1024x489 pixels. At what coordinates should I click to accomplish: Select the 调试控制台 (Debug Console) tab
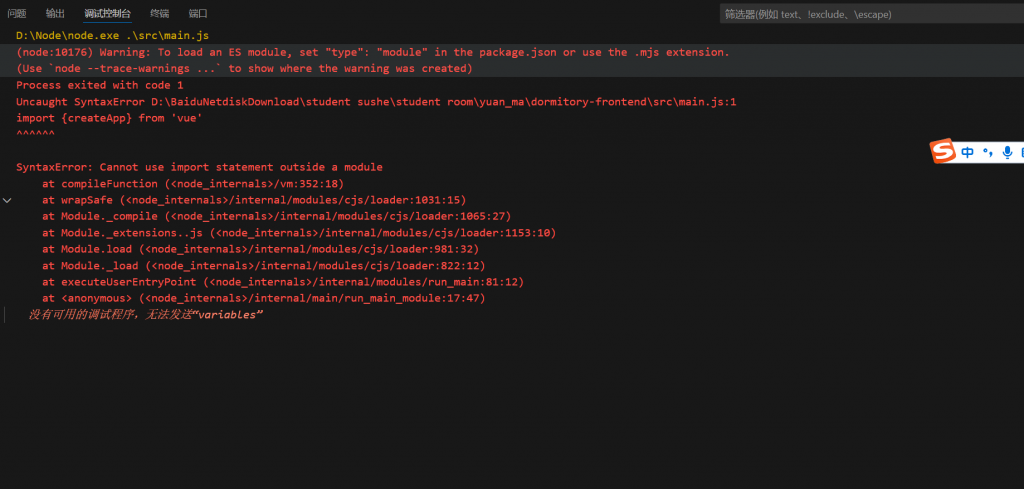pyautogui.click(x=107, y=14)
